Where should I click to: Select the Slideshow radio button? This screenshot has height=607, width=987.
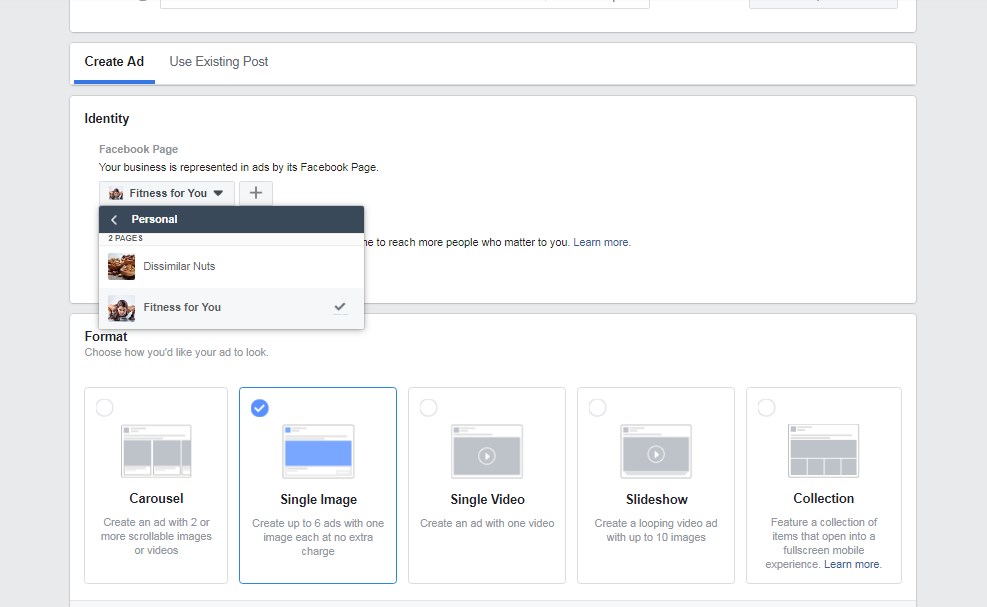click(597, 407)
